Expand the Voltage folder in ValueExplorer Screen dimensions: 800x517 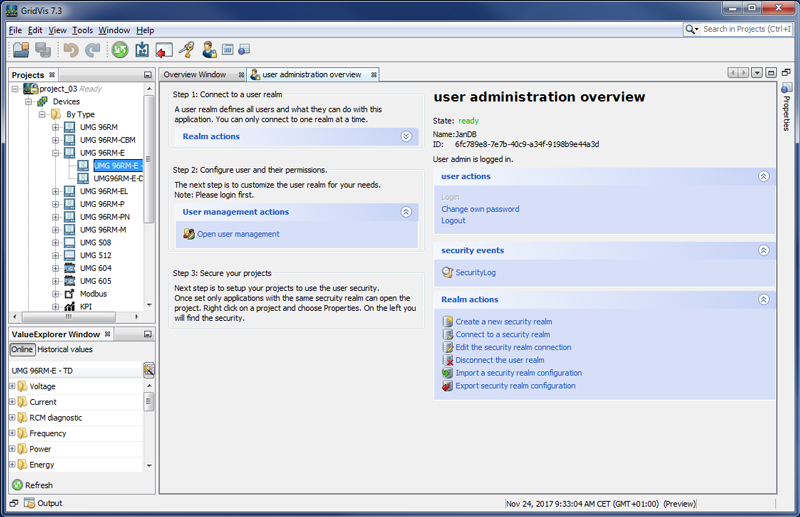[12, 386]
